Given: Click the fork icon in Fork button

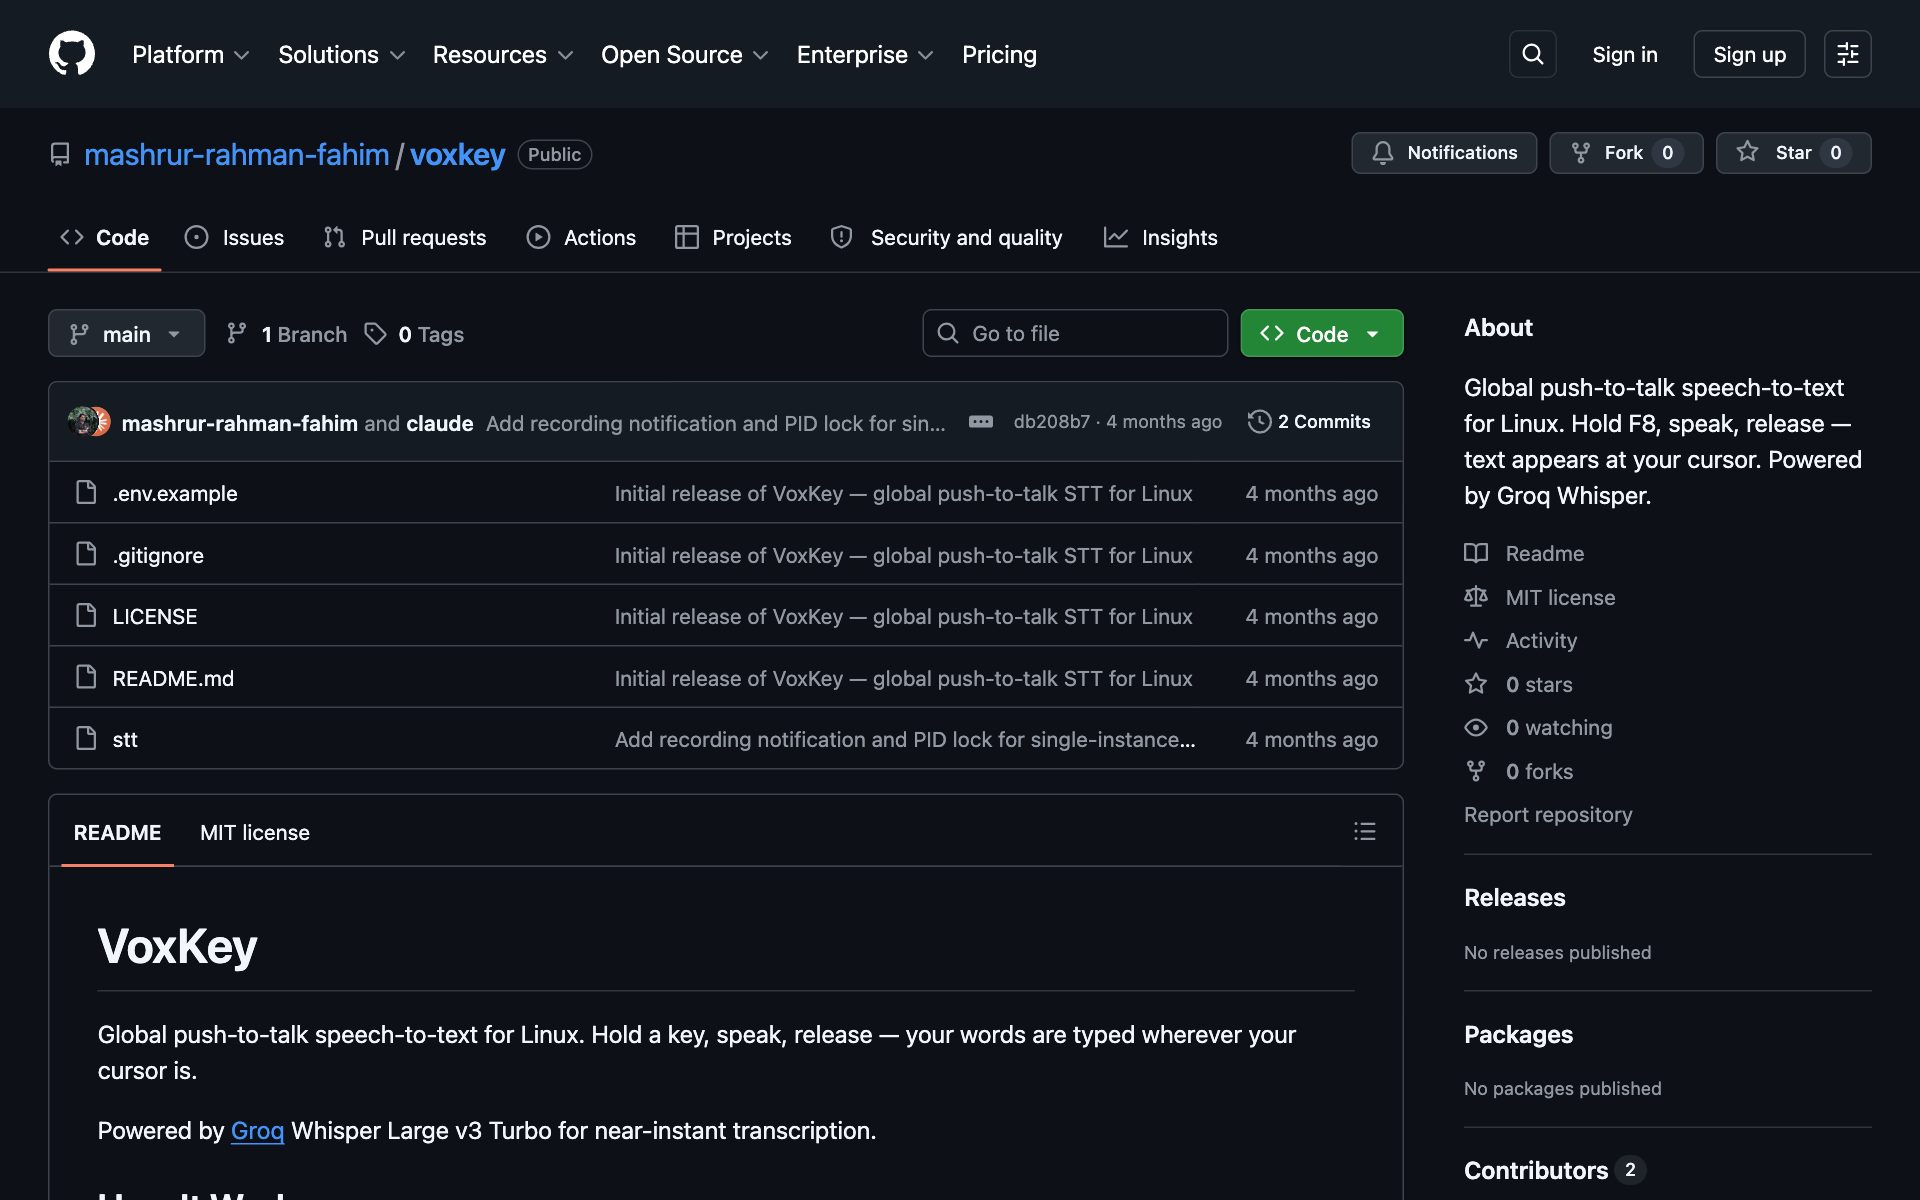Looking at the screenshot, I should (1580, 153).
